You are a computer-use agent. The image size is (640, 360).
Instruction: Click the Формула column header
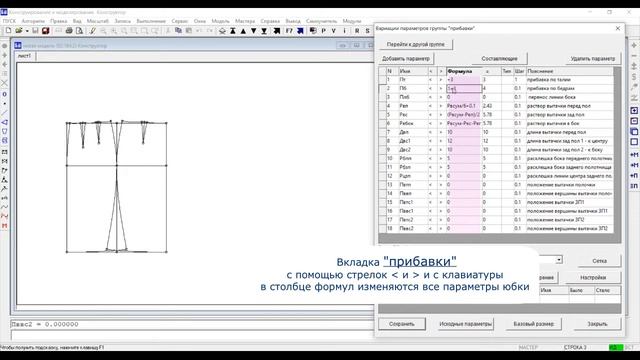[x=464, y=71]
